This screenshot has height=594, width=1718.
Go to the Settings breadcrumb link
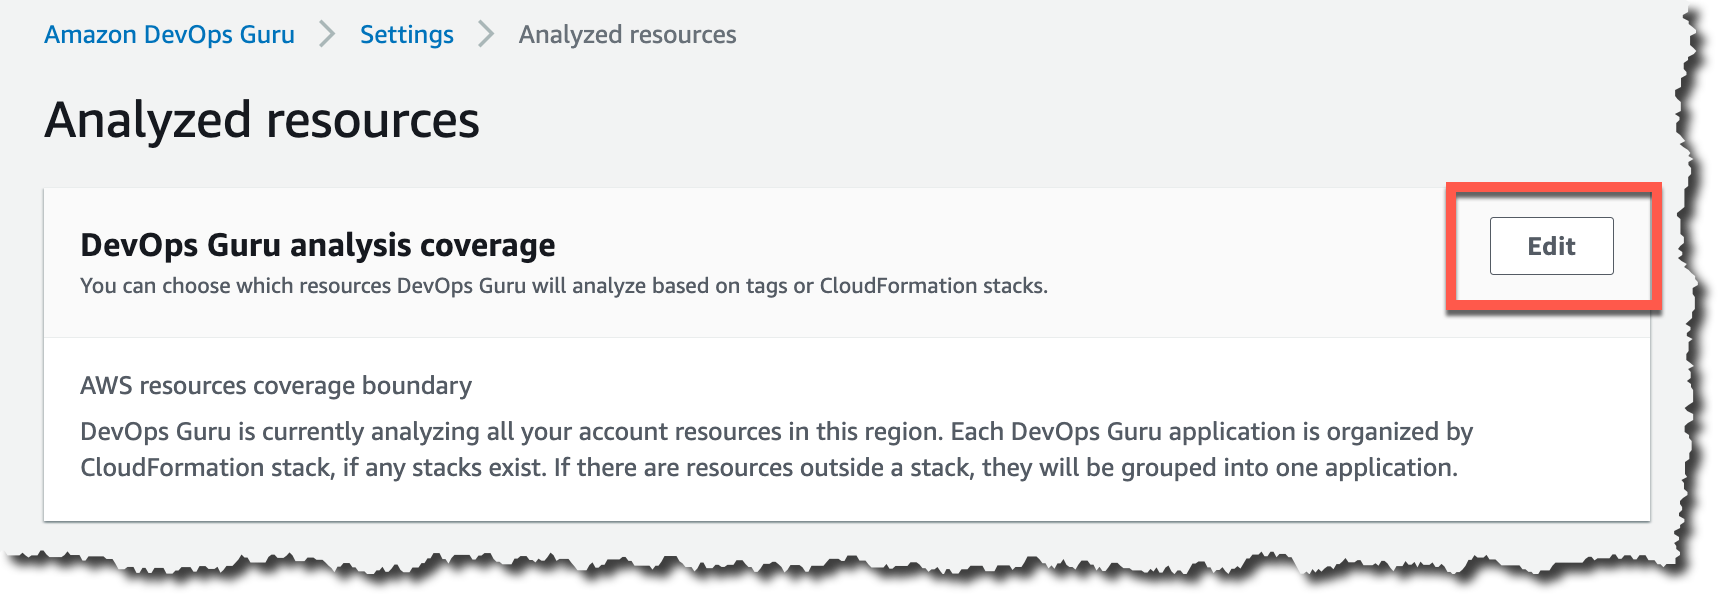click(x=407, y=35)
